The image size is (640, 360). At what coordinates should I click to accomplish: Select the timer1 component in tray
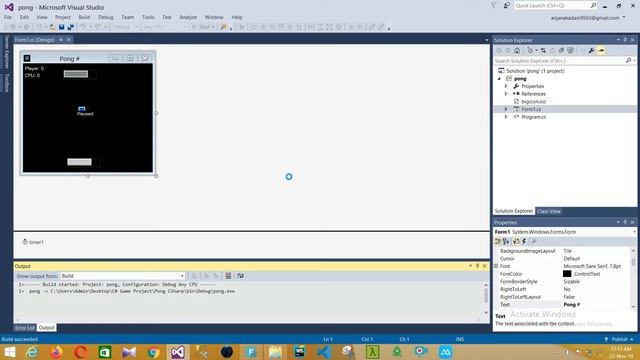click(33, 242)
